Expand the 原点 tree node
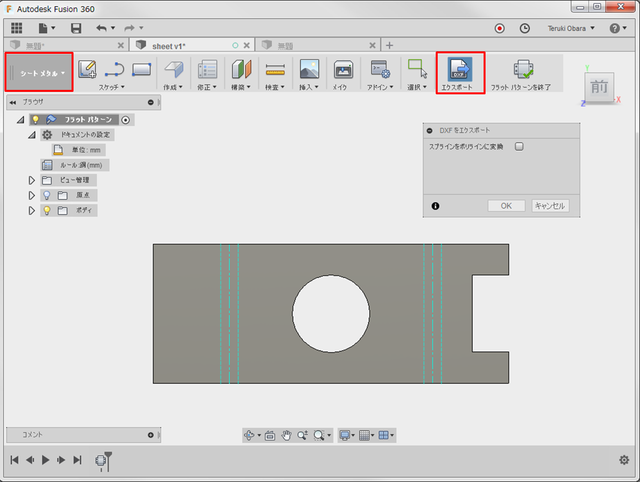The width and height of the screenshot is (640, 482). (31, 195)
